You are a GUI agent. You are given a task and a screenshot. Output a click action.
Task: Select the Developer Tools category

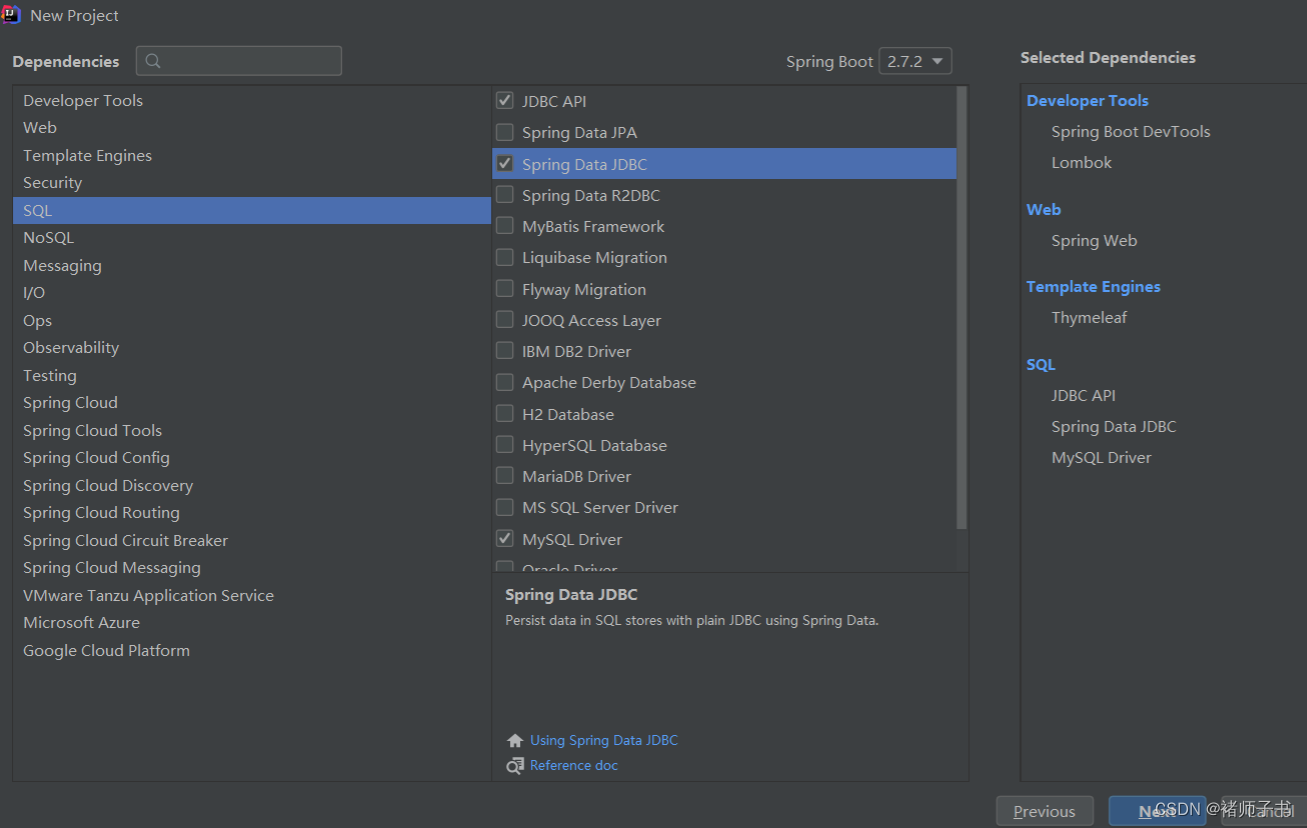[x=252, y=100]
